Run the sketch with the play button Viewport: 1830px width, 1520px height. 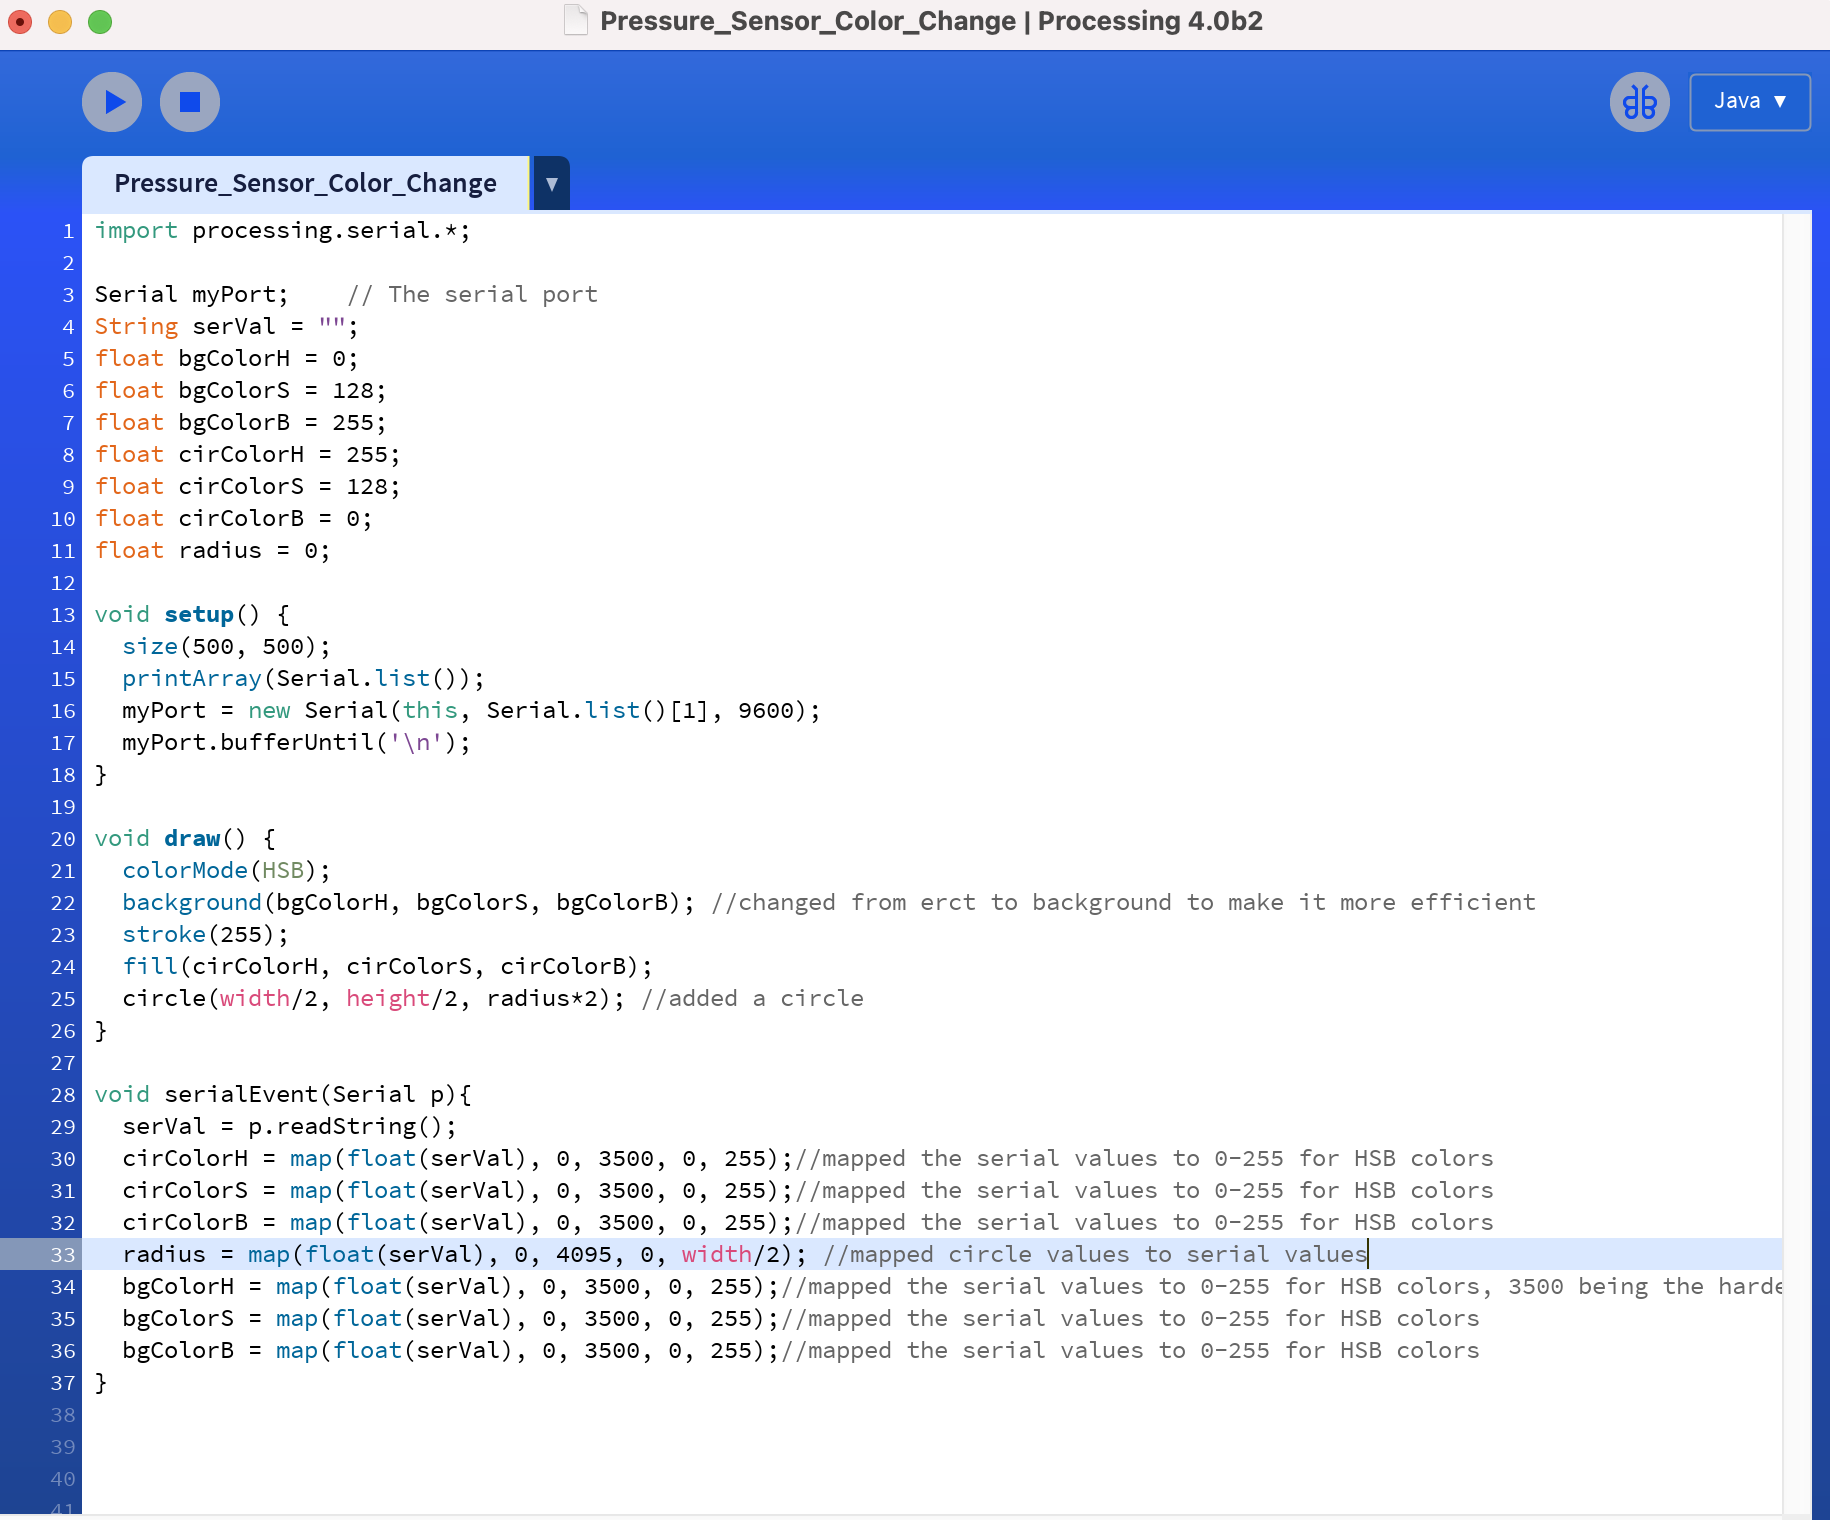[x=112, y=102]
